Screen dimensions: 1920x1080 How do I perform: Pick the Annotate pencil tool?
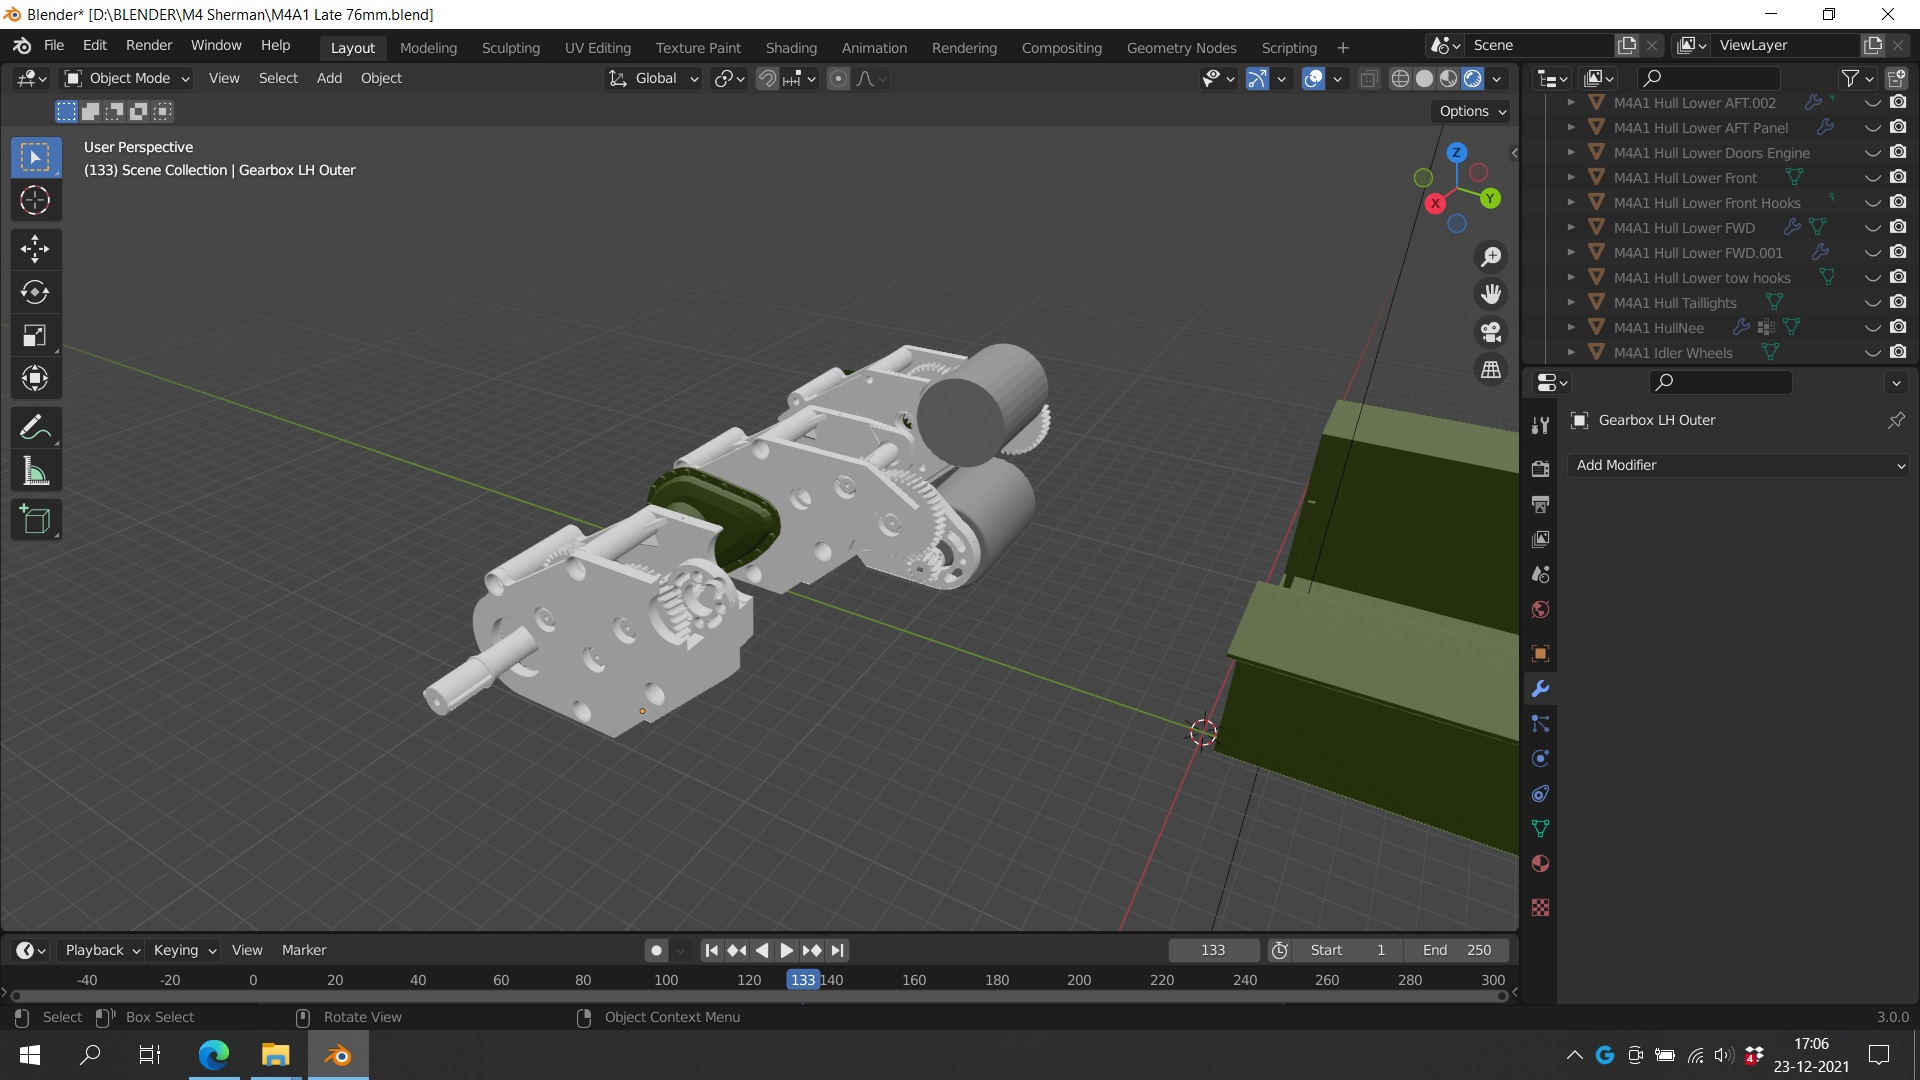tap(35, 428)
